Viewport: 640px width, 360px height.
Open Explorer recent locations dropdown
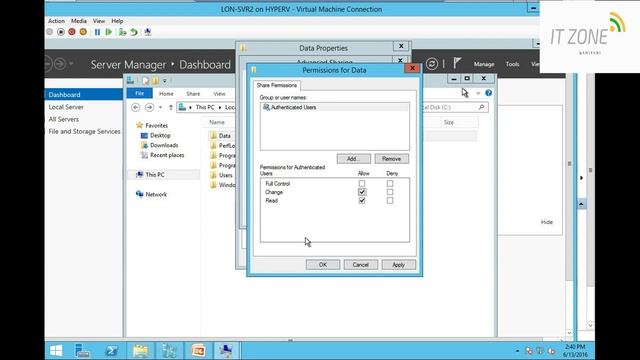pyautogui.click(x=160, y=107)
